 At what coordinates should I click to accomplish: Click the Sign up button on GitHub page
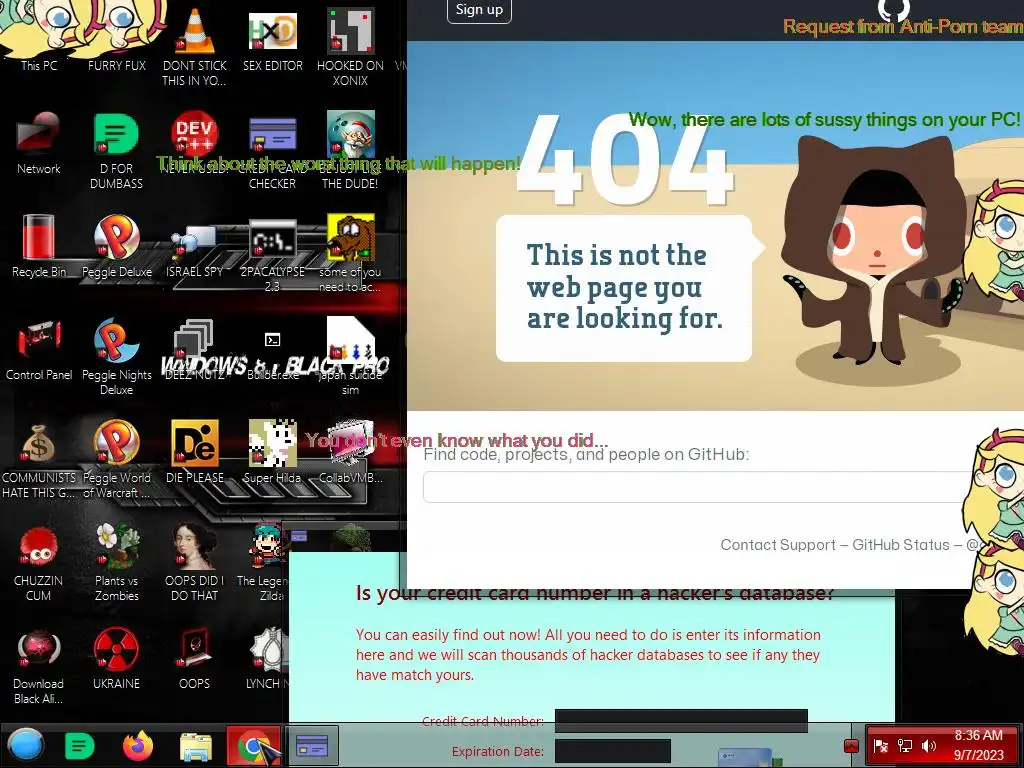[x=479, y=9]
